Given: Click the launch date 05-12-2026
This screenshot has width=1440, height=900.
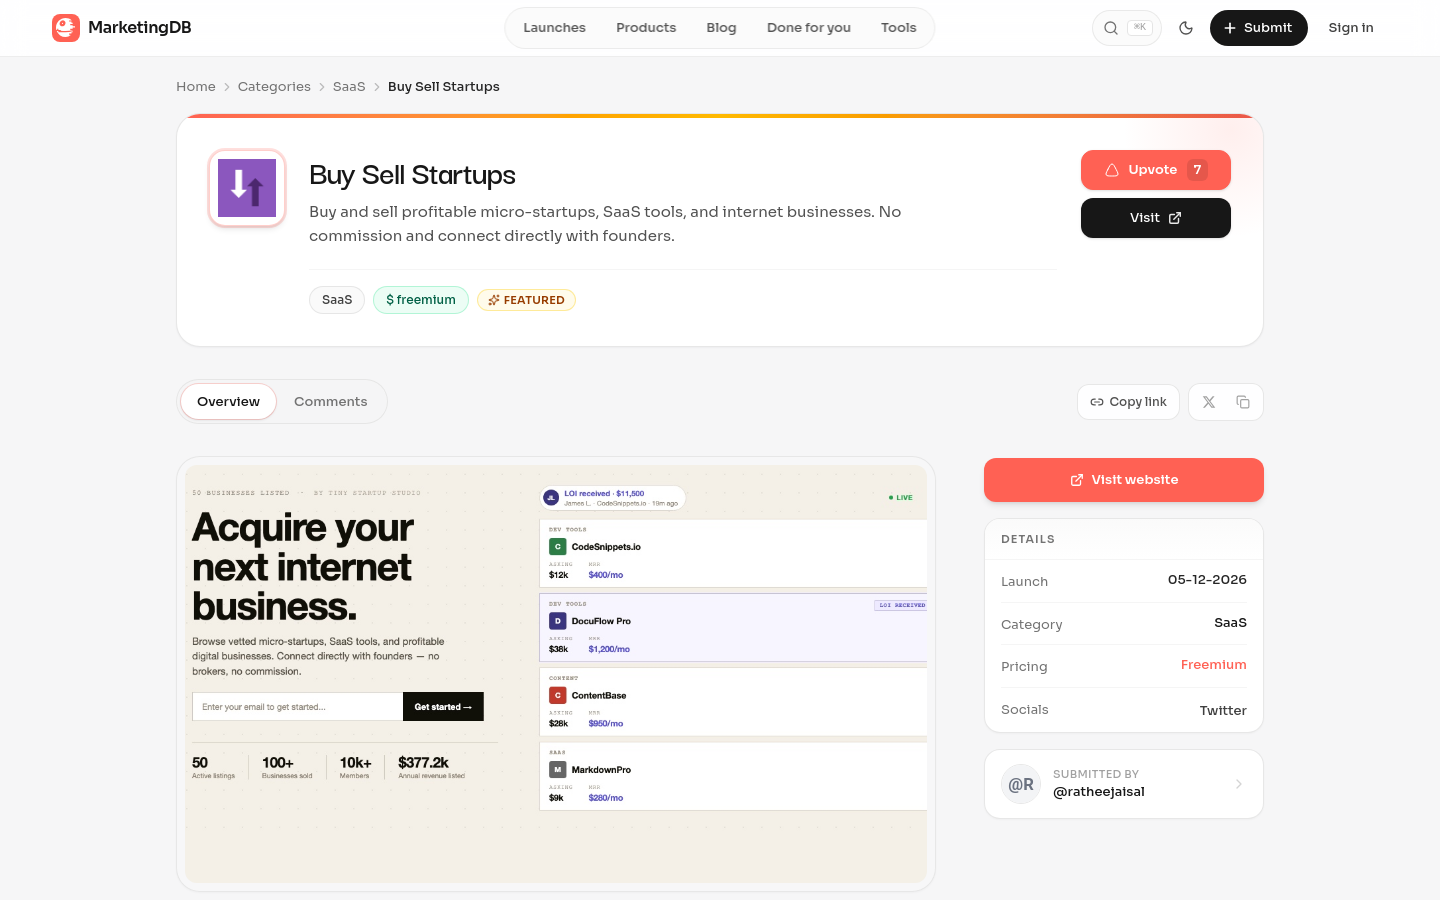Looking at the screenshot, I should click(x=1207, y=580).
